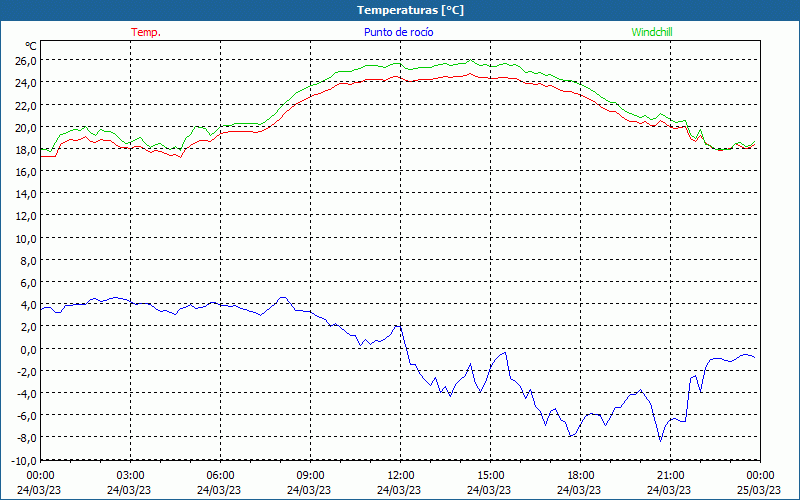The image size is (800, 500).
Task: Select the blue 'Punto de rocío' legend label
Action: click(x=398, y=32)
